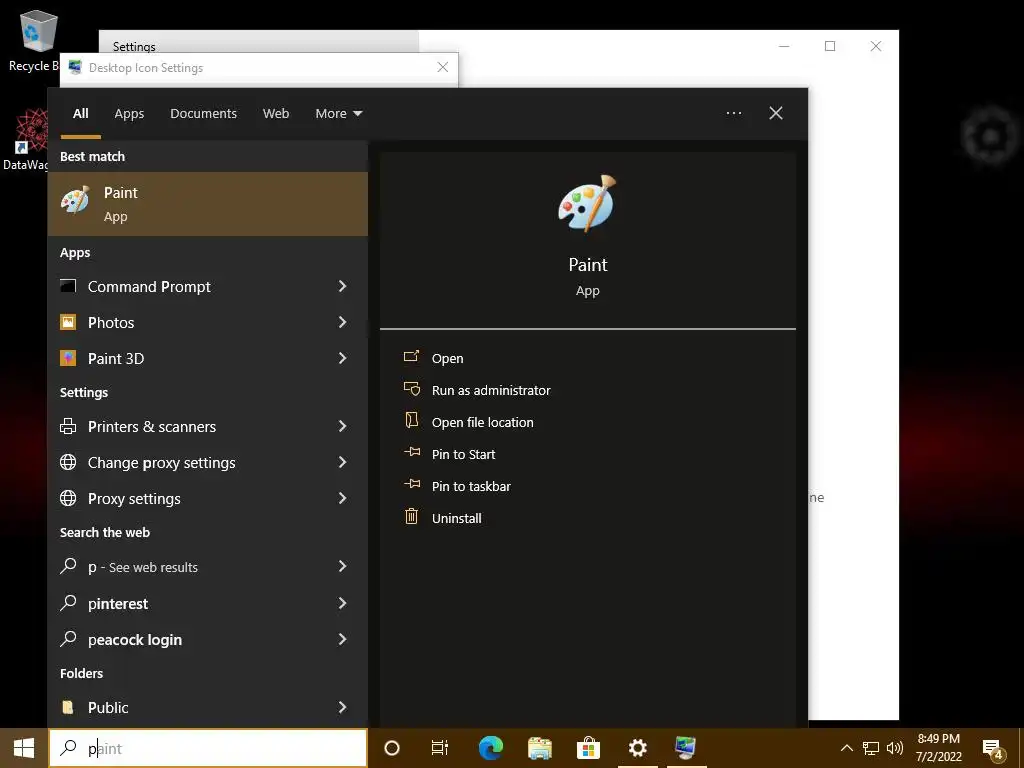
Task: Switch to the Settings gear on taskbar
Action: pyautogui.click(x=637, y=748)
